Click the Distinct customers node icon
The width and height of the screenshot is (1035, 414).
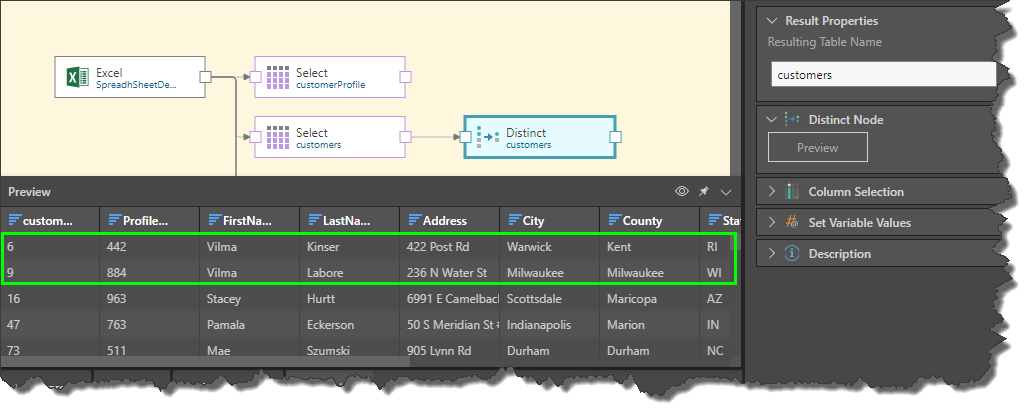[487, 138]
